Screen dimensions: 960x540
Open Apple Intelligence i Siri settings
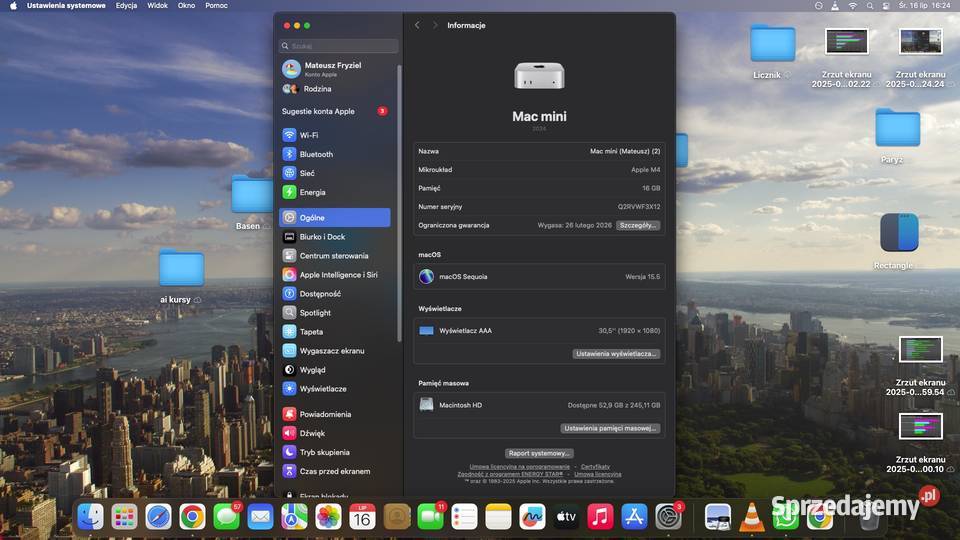(x=334, y=275)
